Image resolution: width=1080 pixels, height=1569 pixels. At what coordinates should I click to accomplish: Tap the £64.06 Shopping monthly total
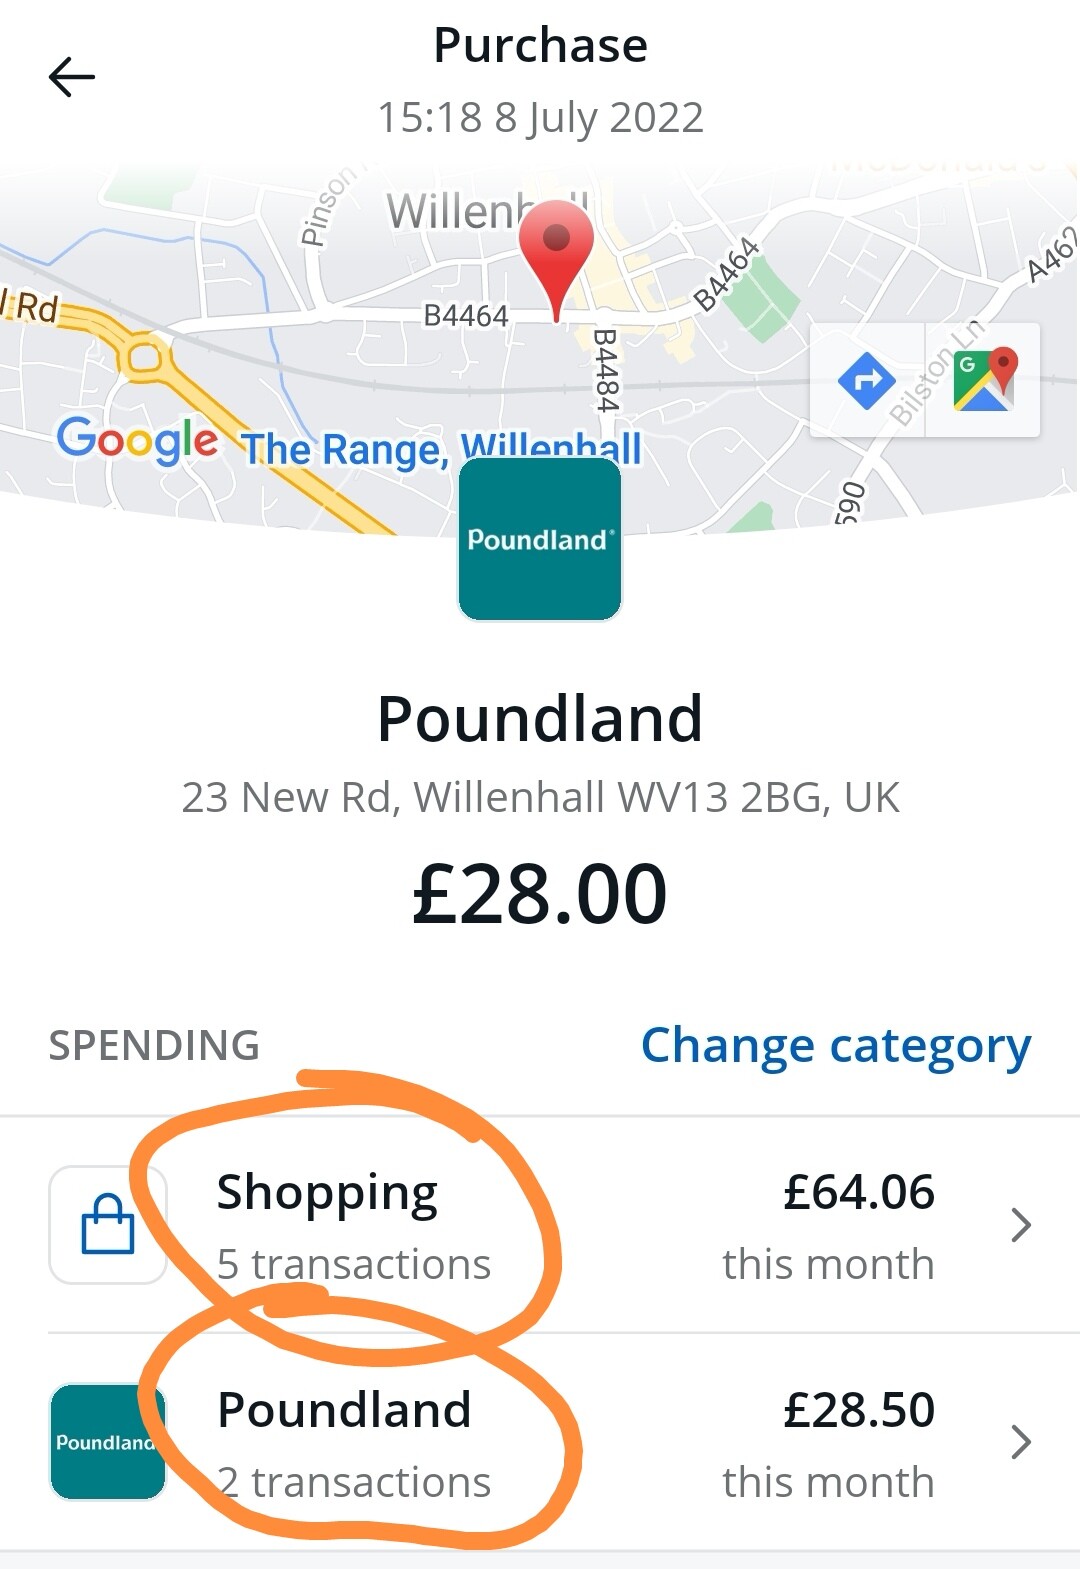(x=858, y=1192)
